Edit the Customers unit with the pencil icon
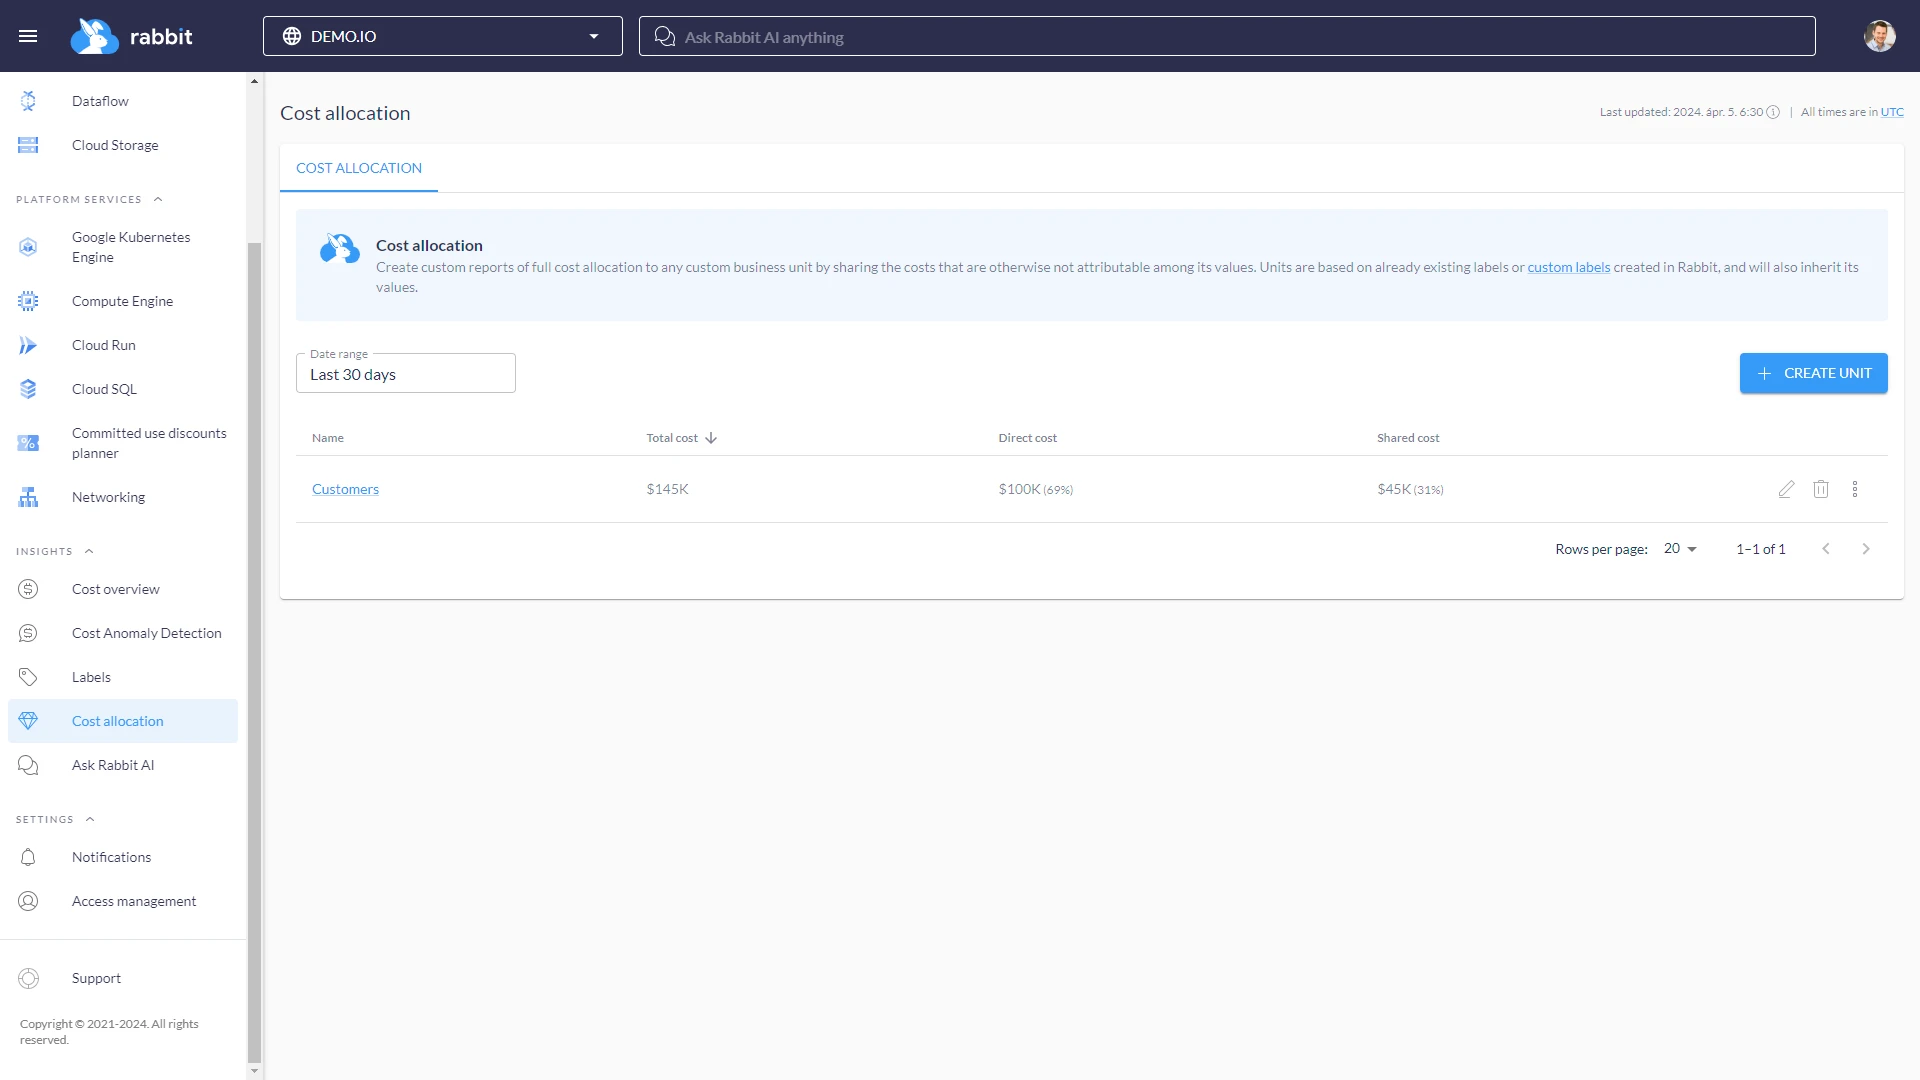The image size is (1920, 1080). tap(1787, 489)
